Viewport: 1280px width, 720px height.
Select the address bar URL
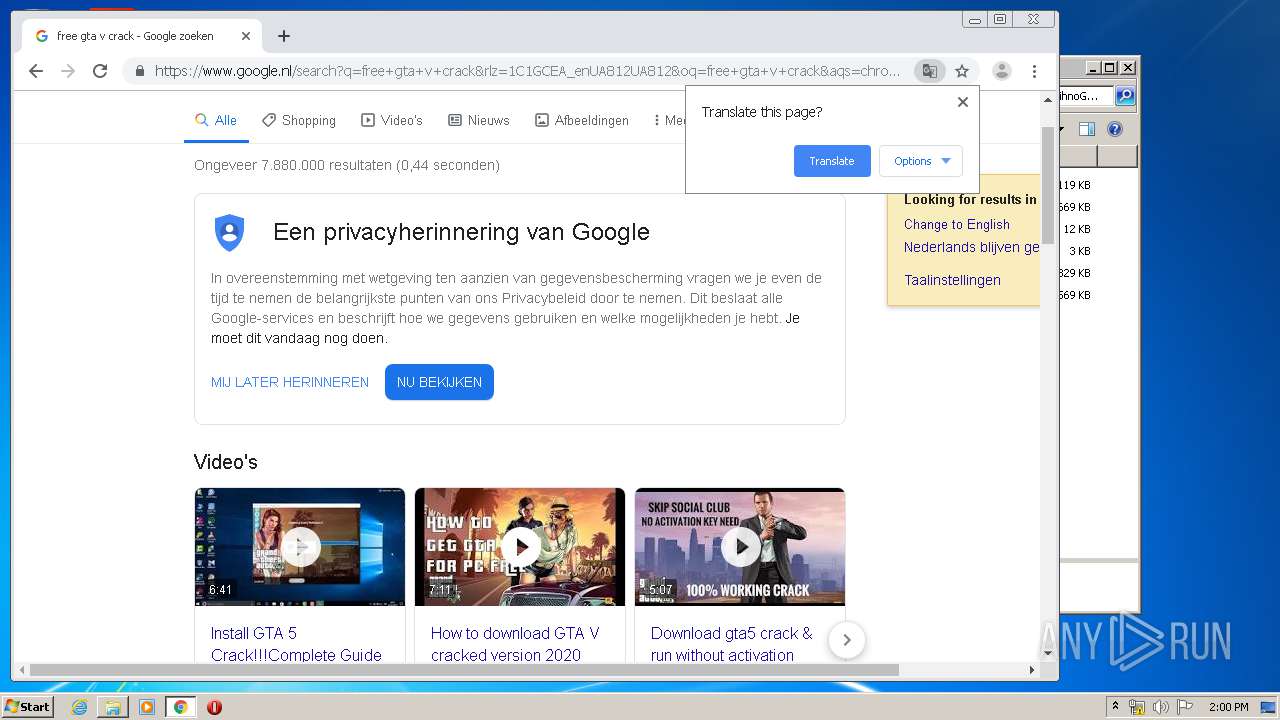coord(527,71)
